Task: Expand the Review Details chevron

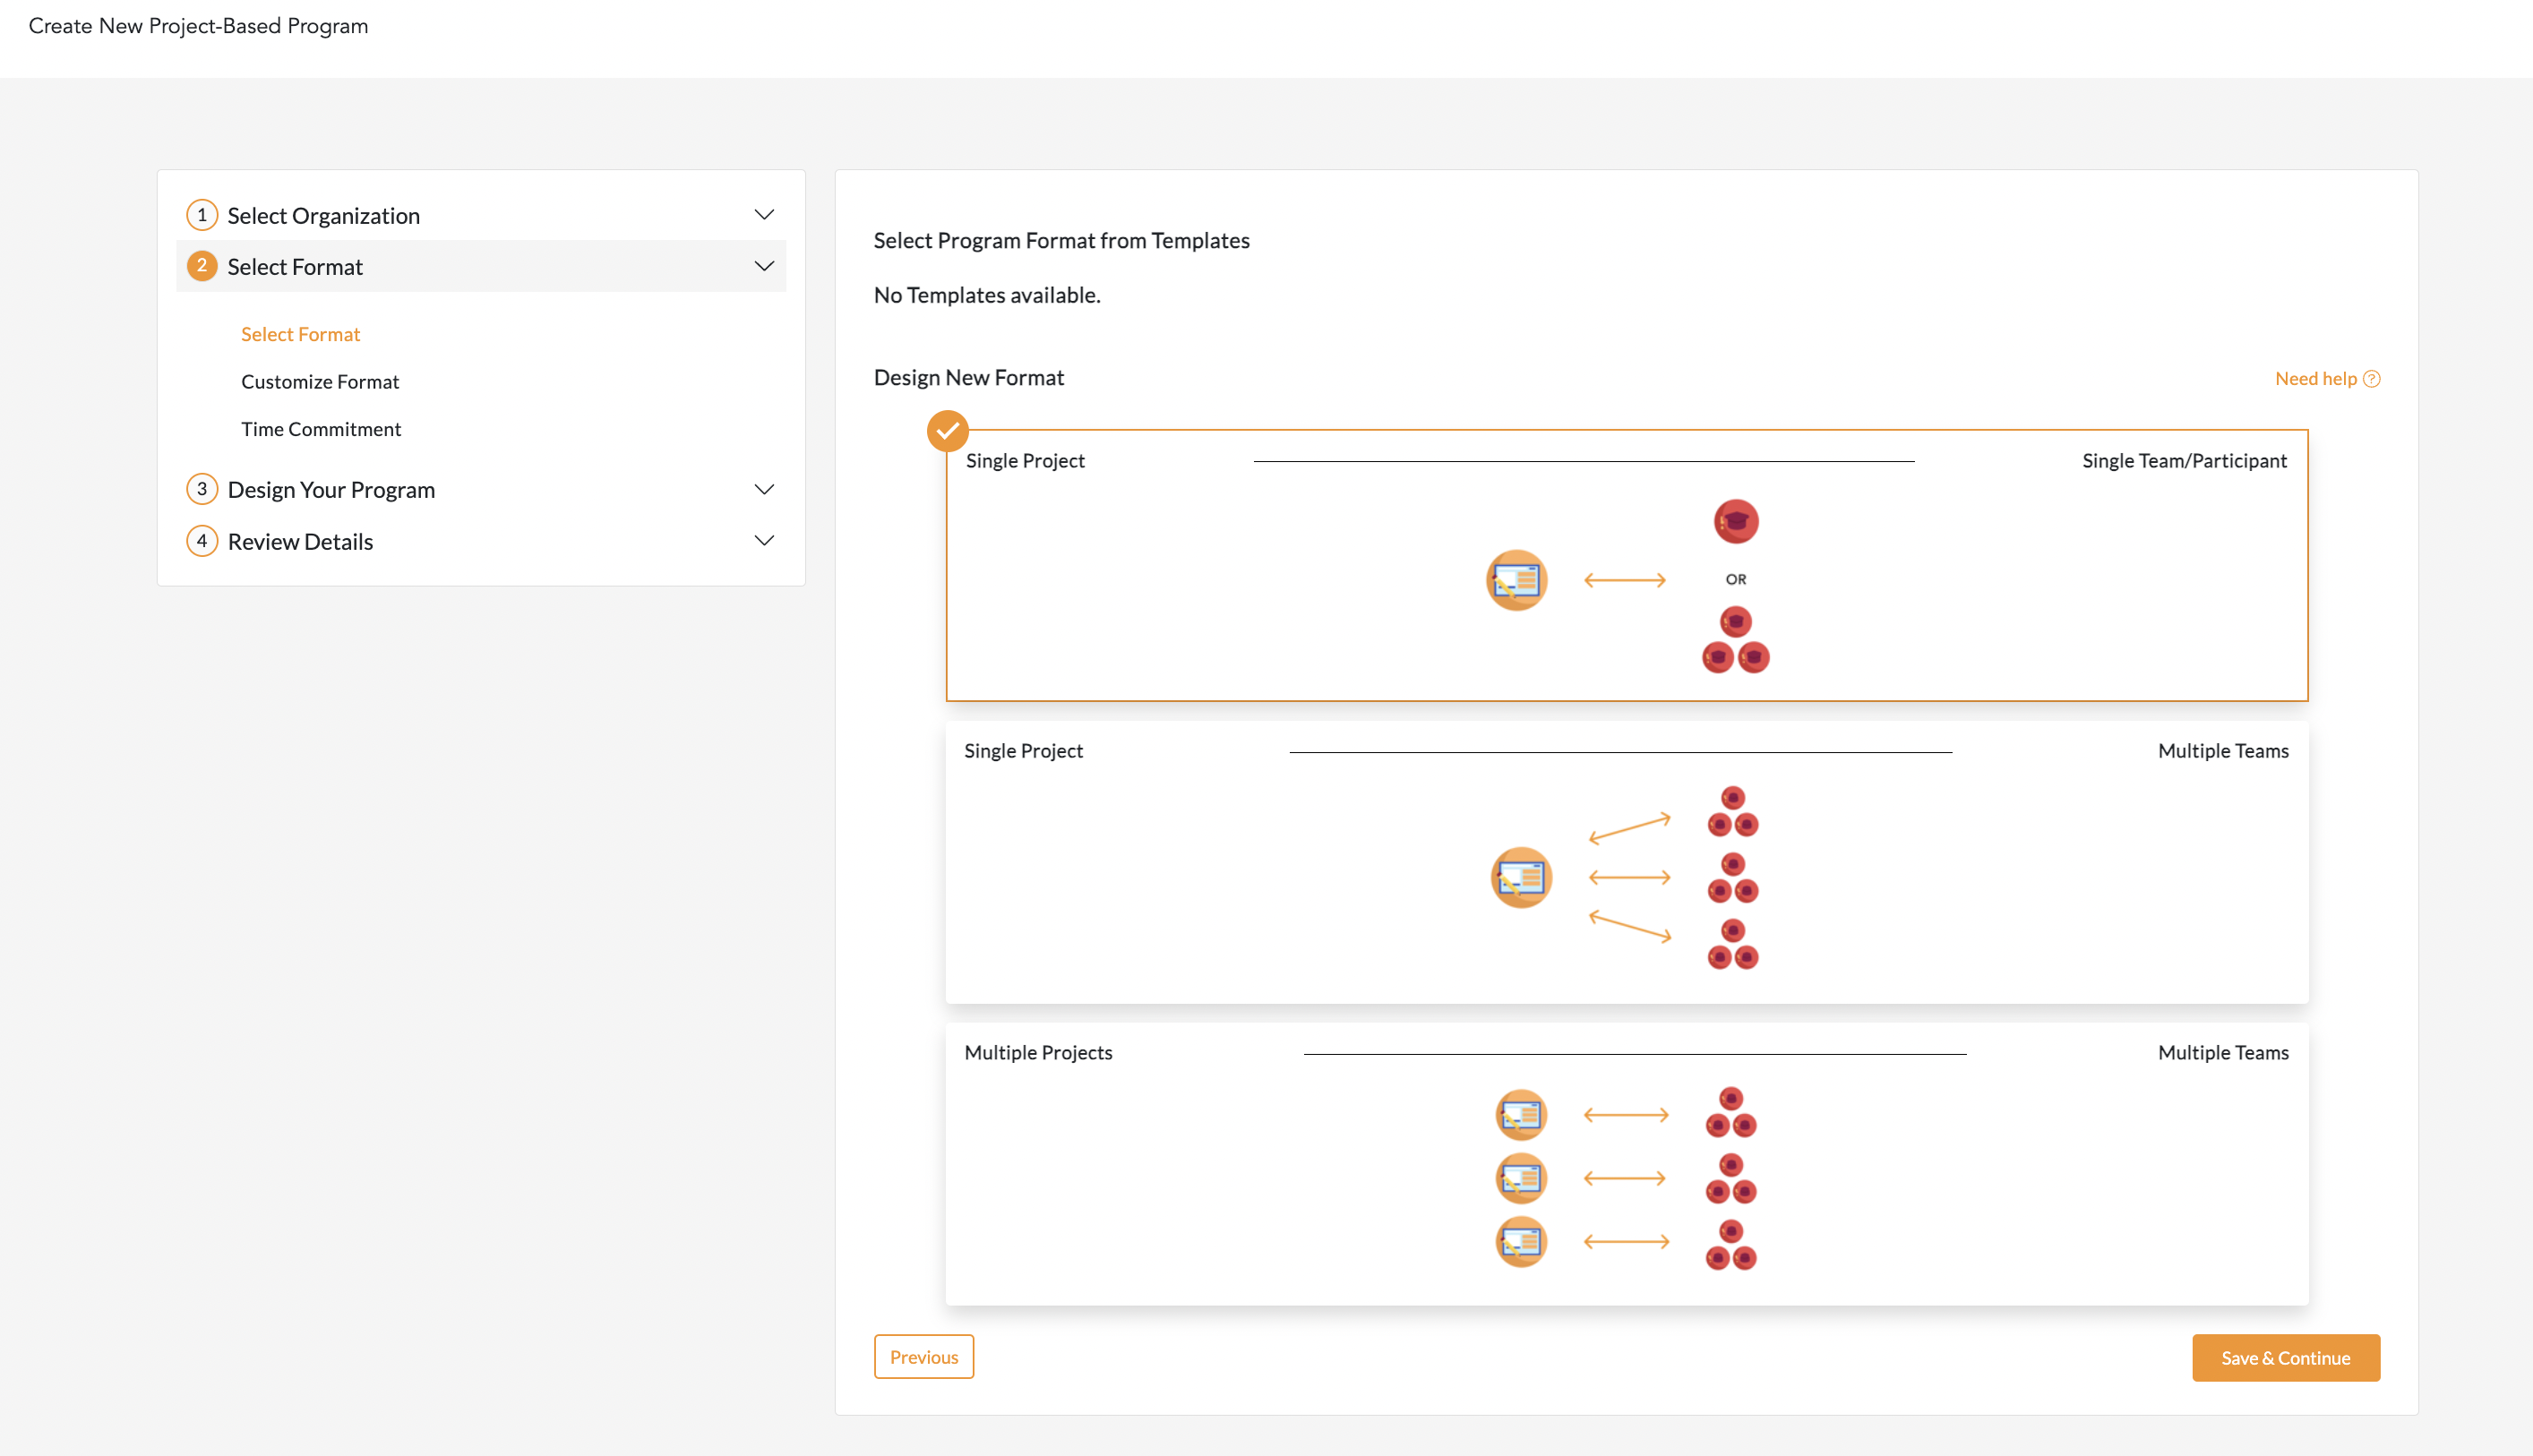Action: point(764,541)
